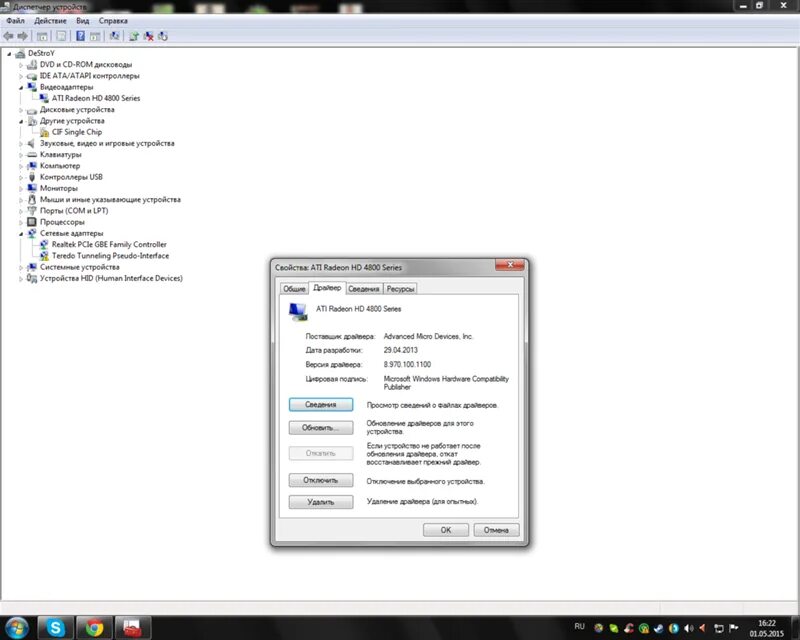Click the Контроллеры USB icon
The width and height of the screenshot is (800, 640).
point(32,177)
